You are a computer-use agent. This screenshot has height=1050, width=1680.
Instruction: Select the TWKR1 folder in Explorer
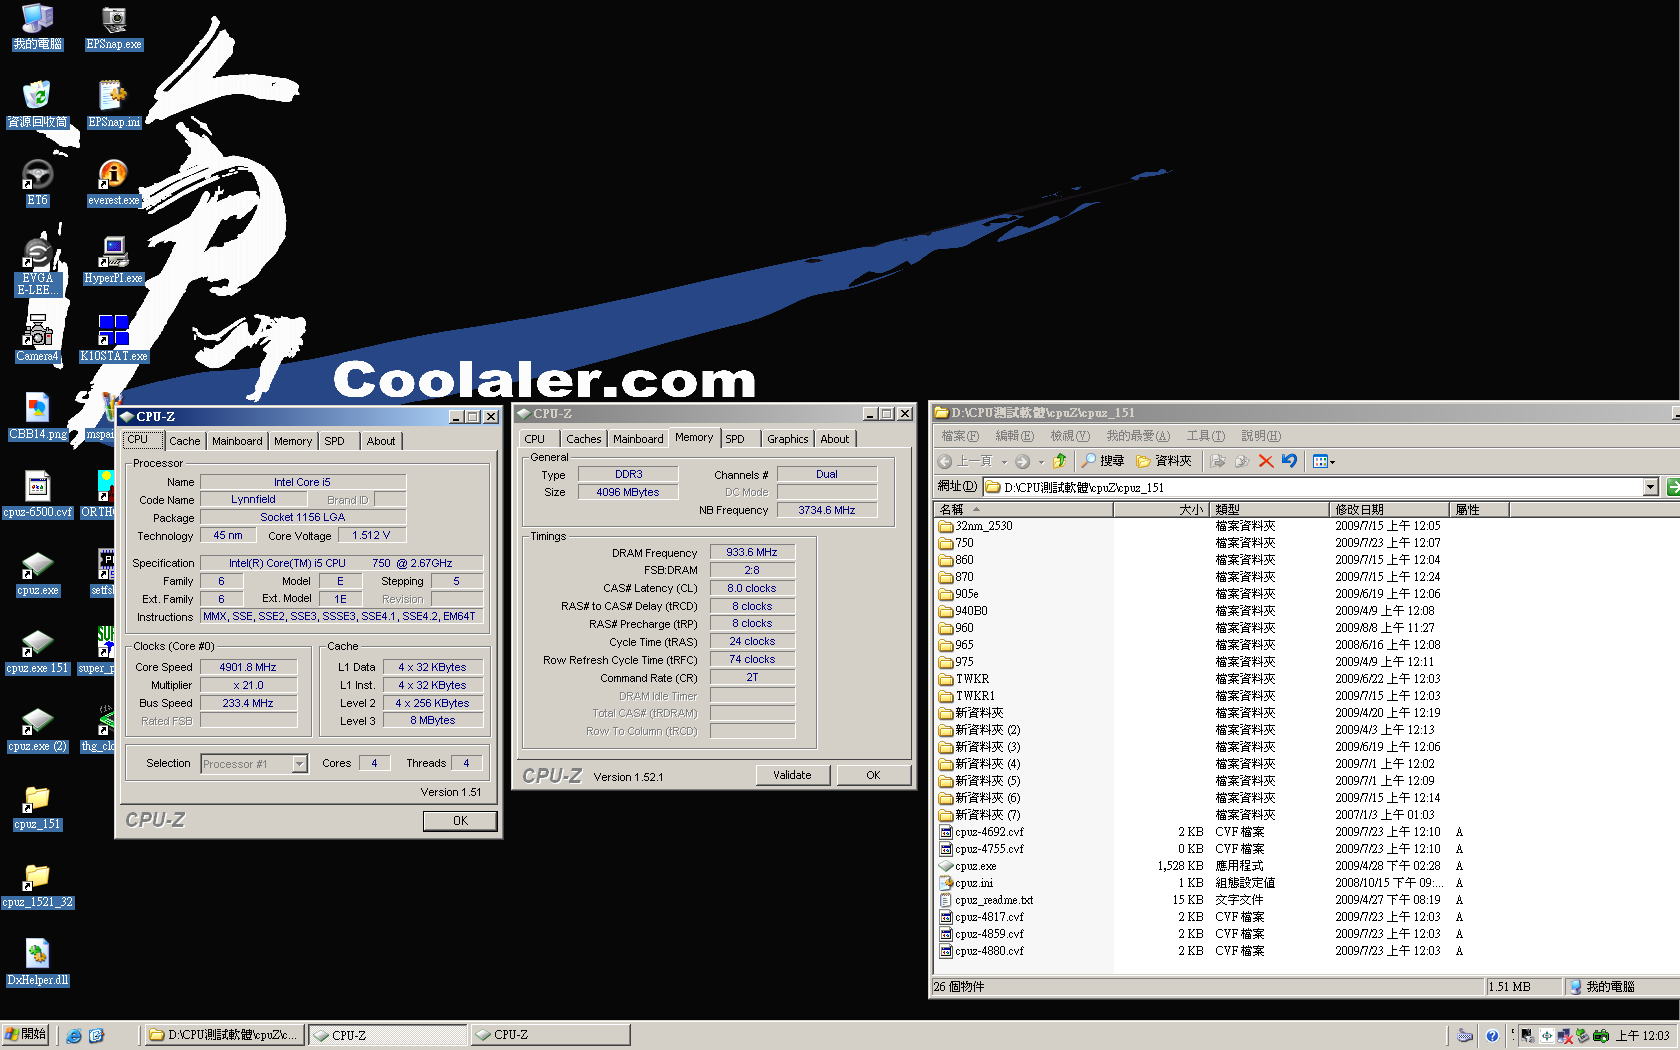tap(967, 696)
